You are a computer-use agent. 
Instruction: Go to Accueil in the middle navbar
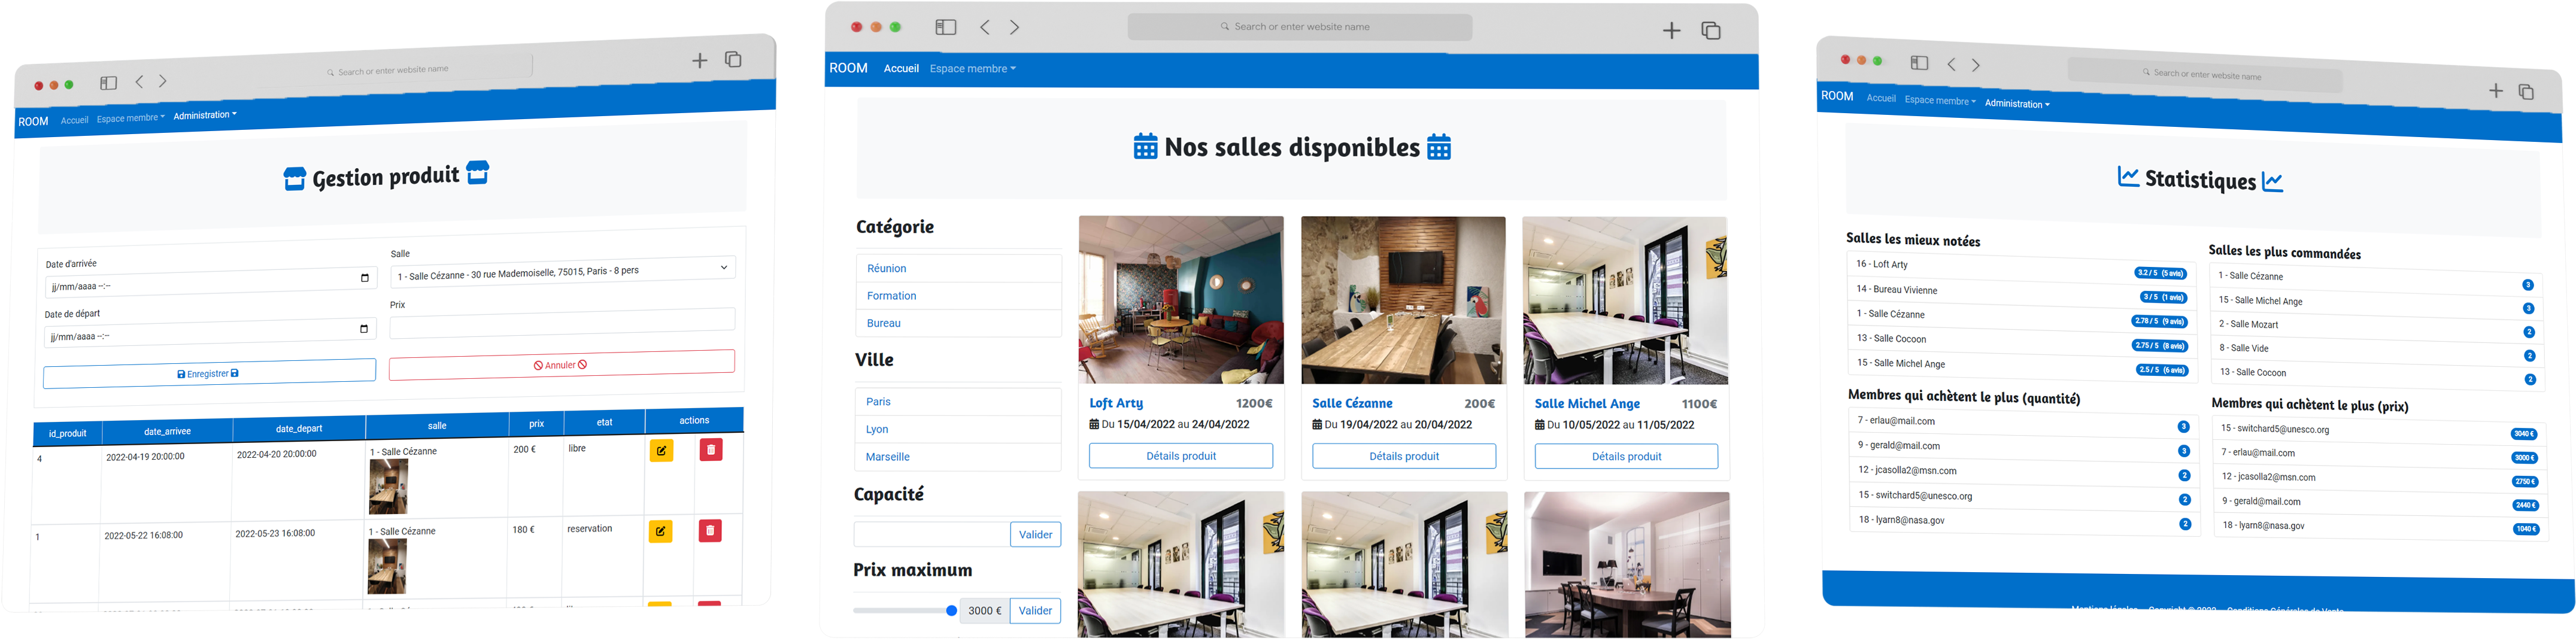tap(900, 69)
